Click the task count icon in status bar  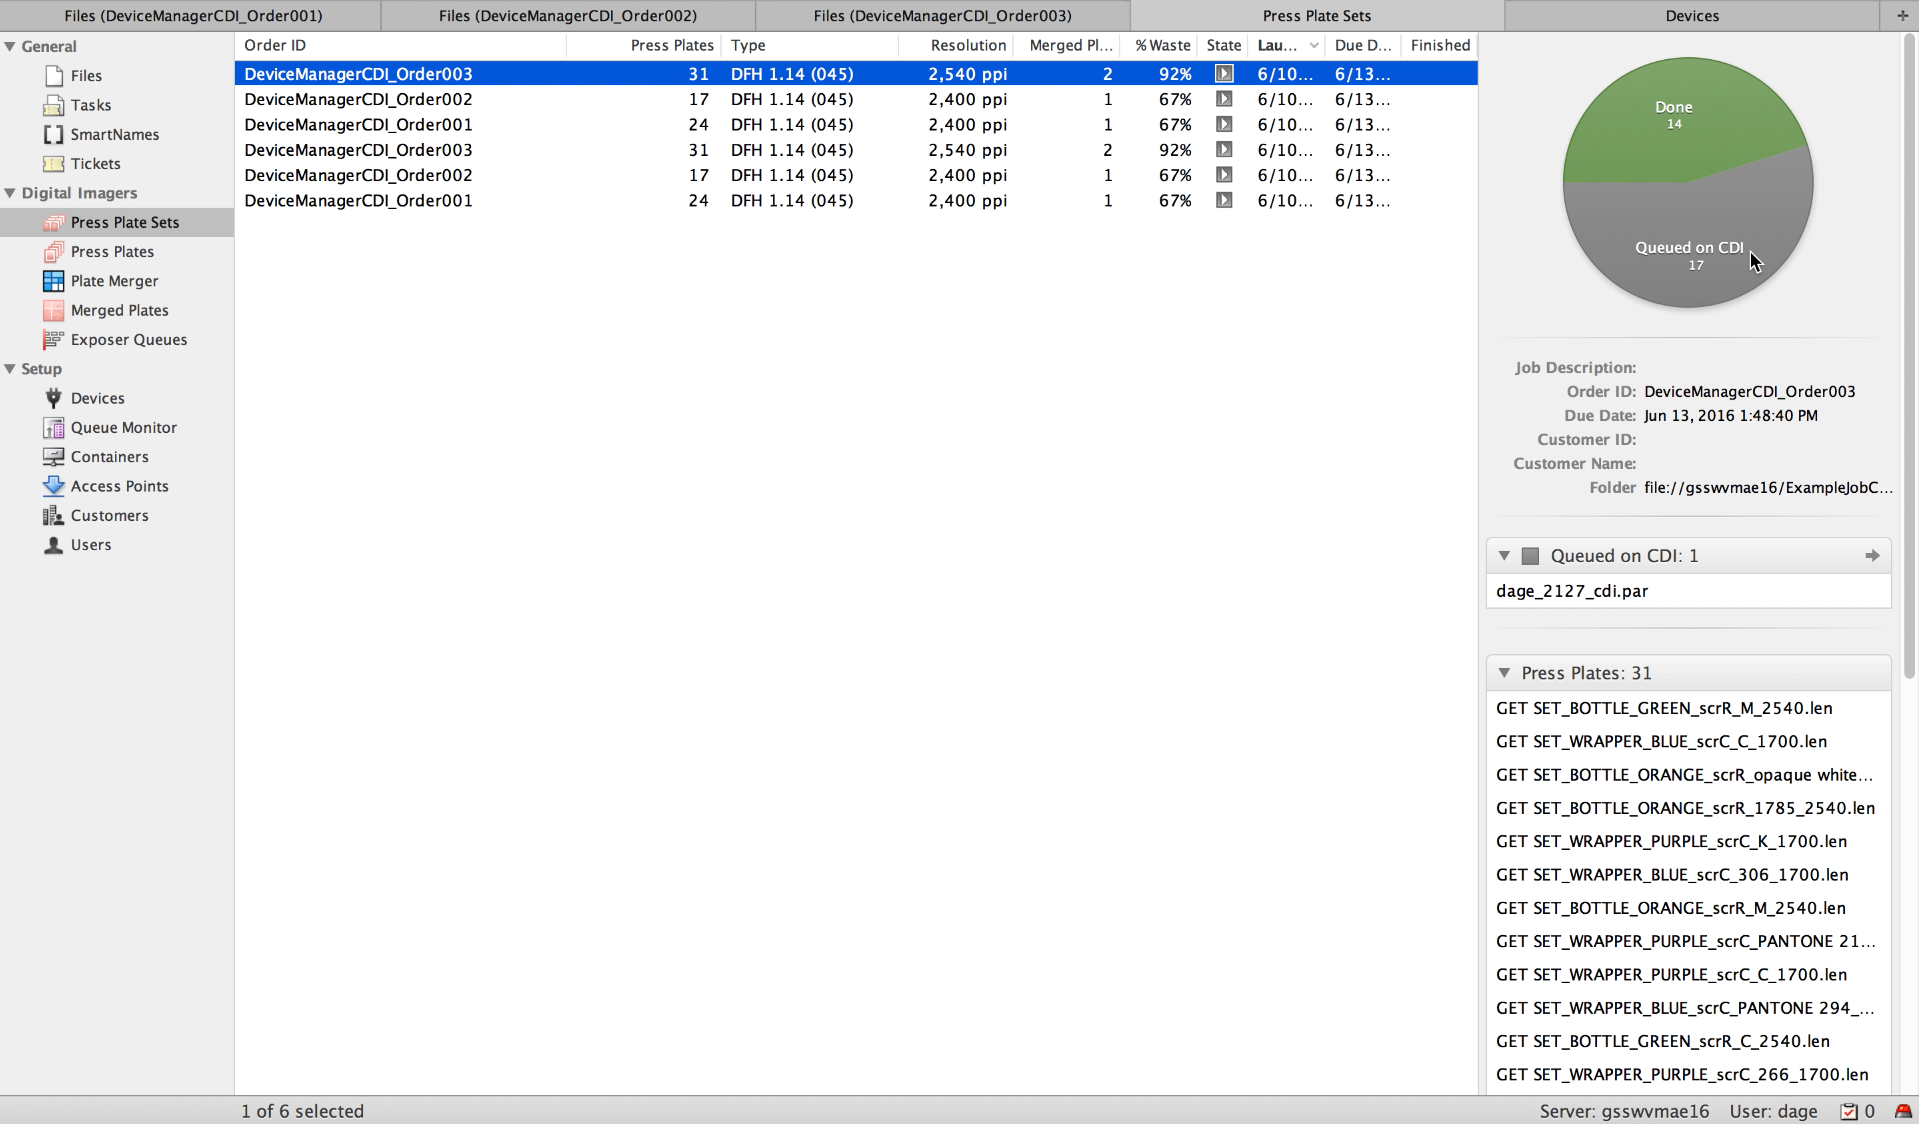[x=1849, y=1111]
